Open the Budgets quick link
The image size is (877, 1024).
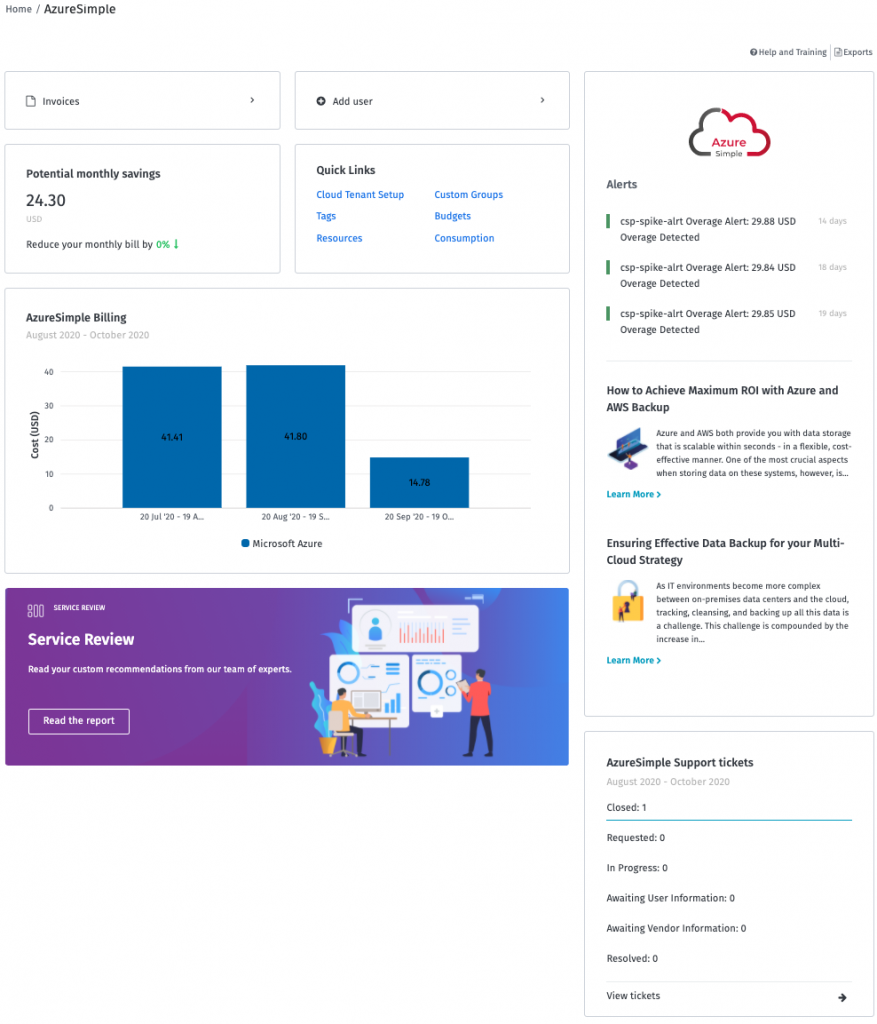pos(453,216)
